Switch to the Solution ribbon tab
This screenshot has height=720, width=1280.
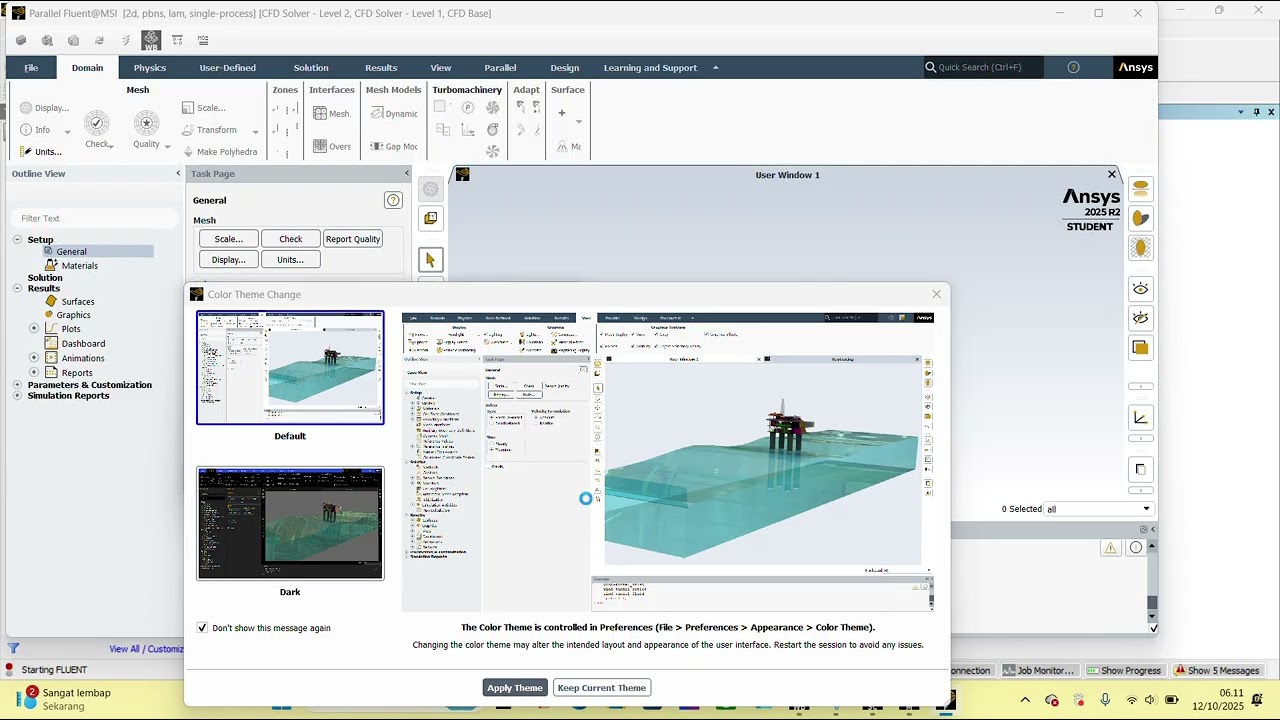(311, 68)
